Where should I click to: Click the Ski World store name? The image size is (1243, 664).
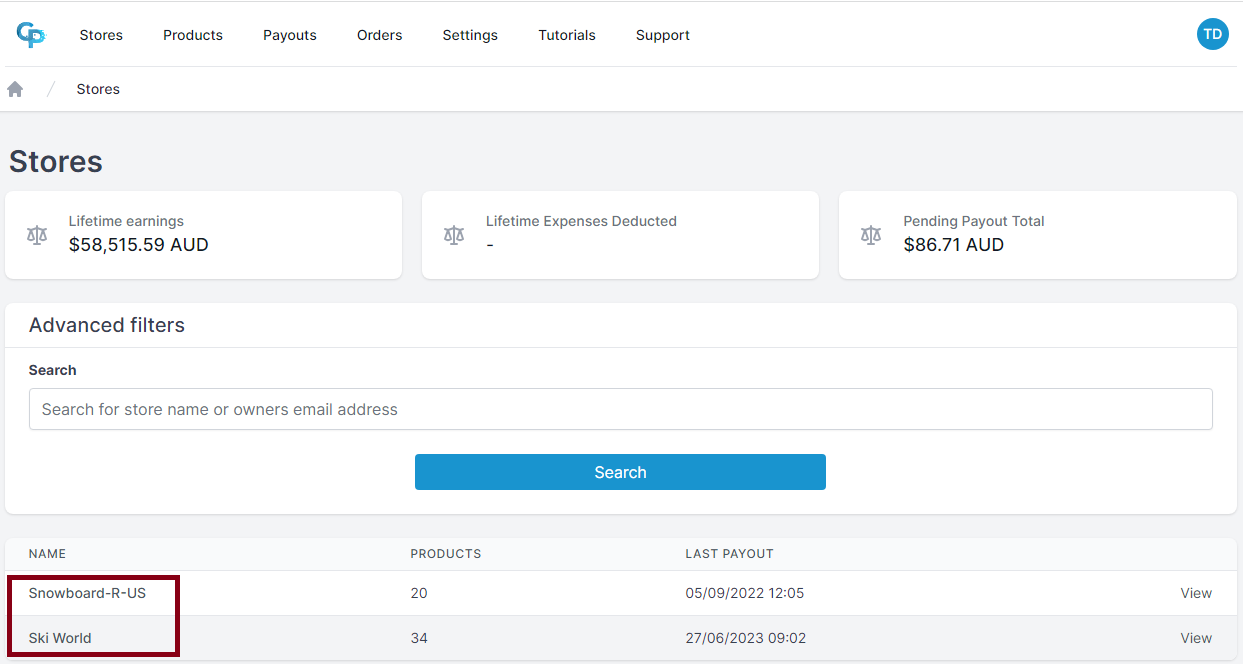[60, 638]
